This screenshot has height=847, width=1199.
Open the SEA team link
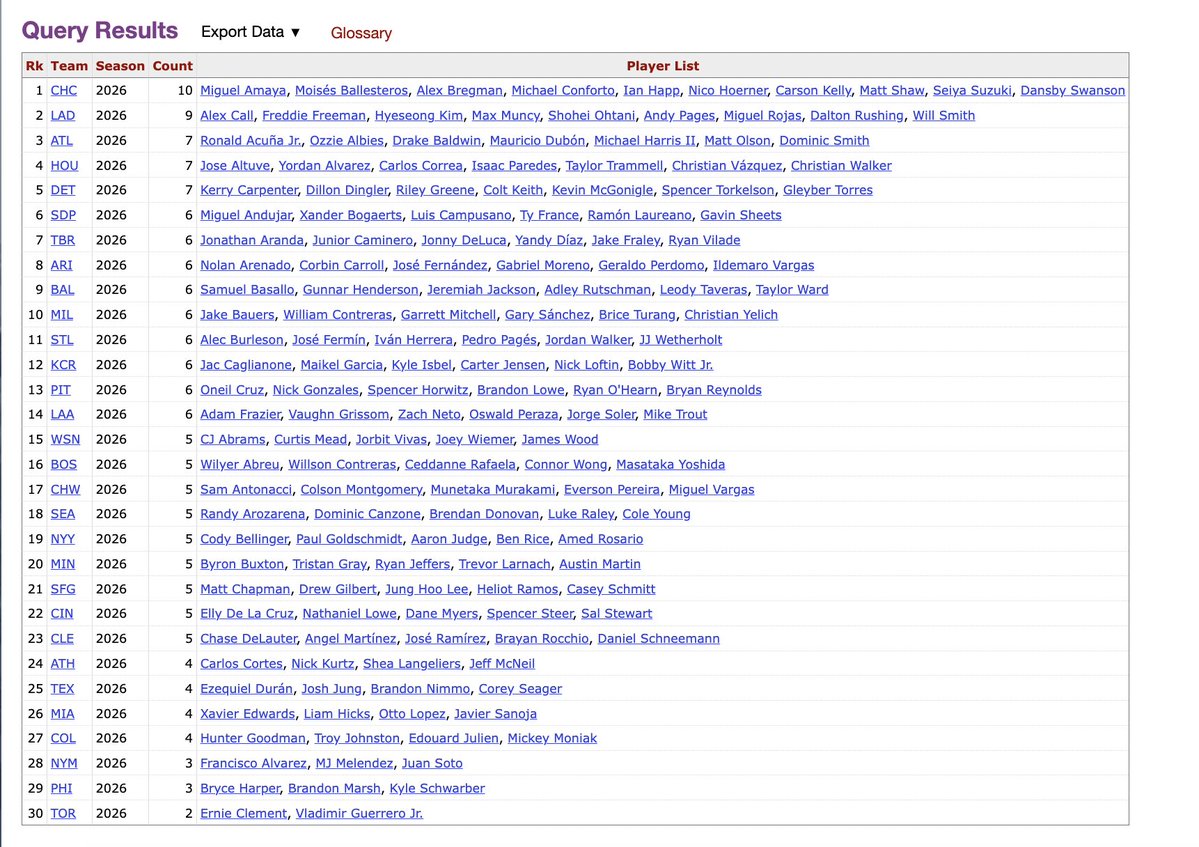point(63,514)
